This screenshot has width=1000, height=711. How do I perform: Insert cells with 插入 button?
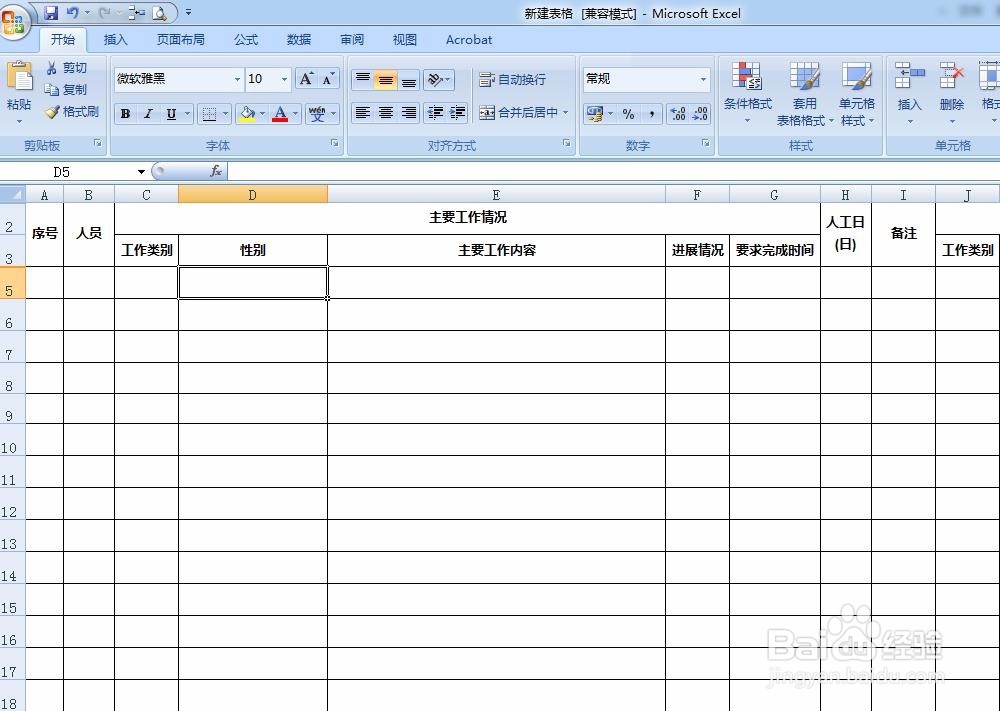(909, 93)
